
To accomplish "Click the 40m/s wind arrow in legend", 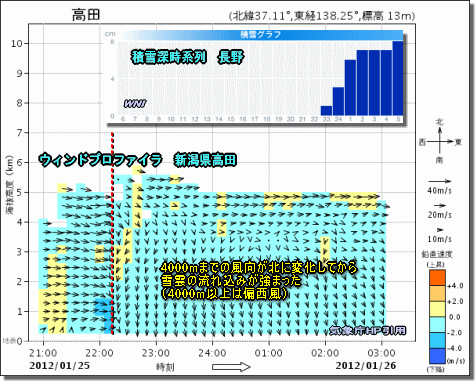I will [440, 181].
